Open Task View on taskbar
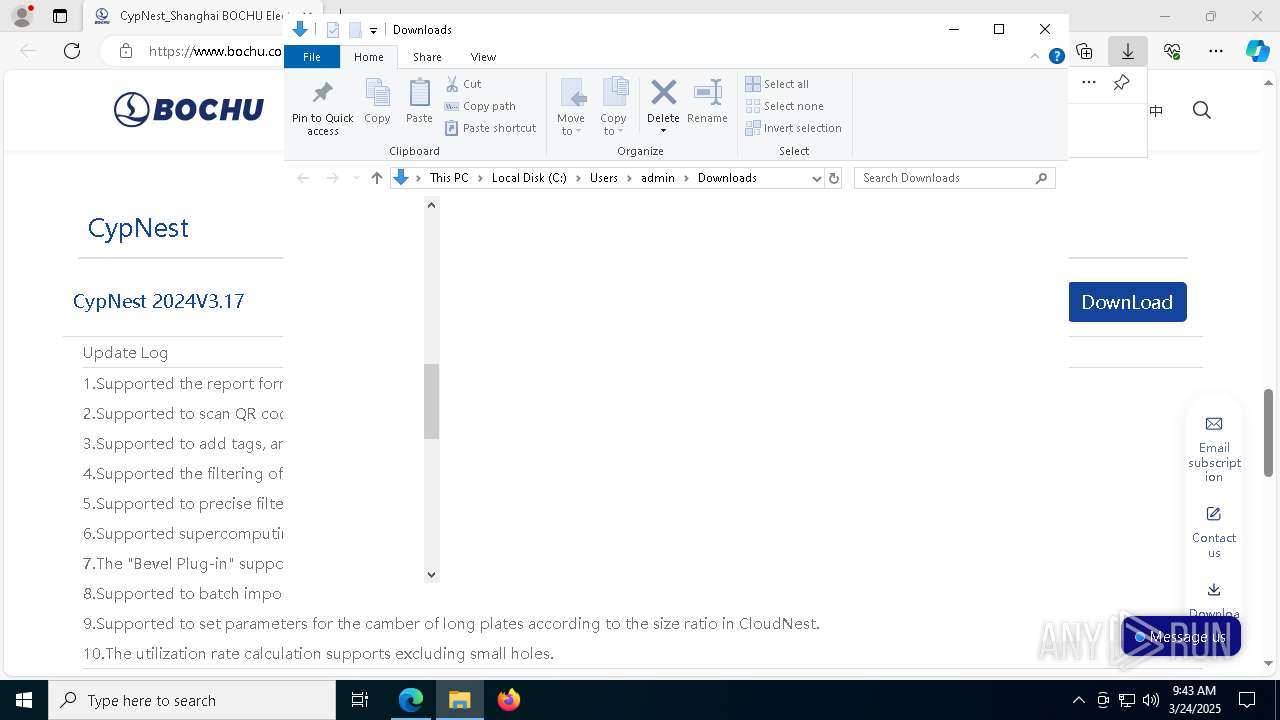This screenshot has height=720, width=1280. pyautogui.click(x=360, y=700)
